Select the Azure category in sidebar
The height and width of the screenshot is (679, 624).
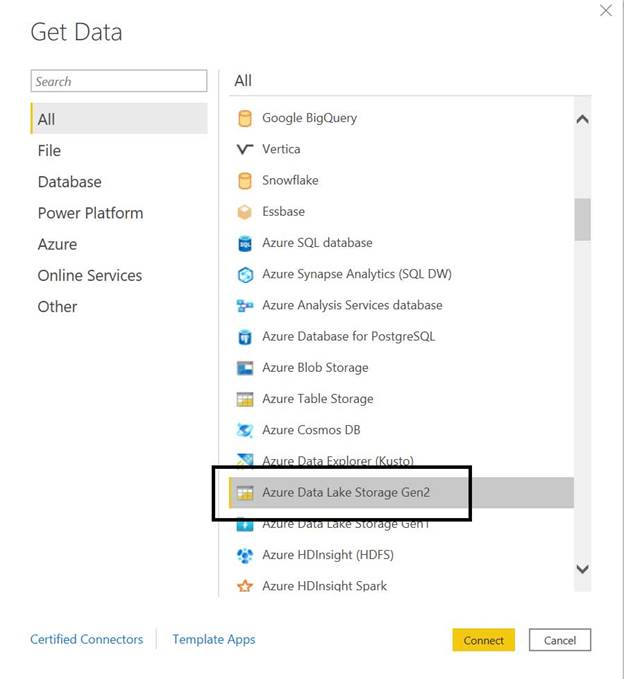(x=57, y=244)
